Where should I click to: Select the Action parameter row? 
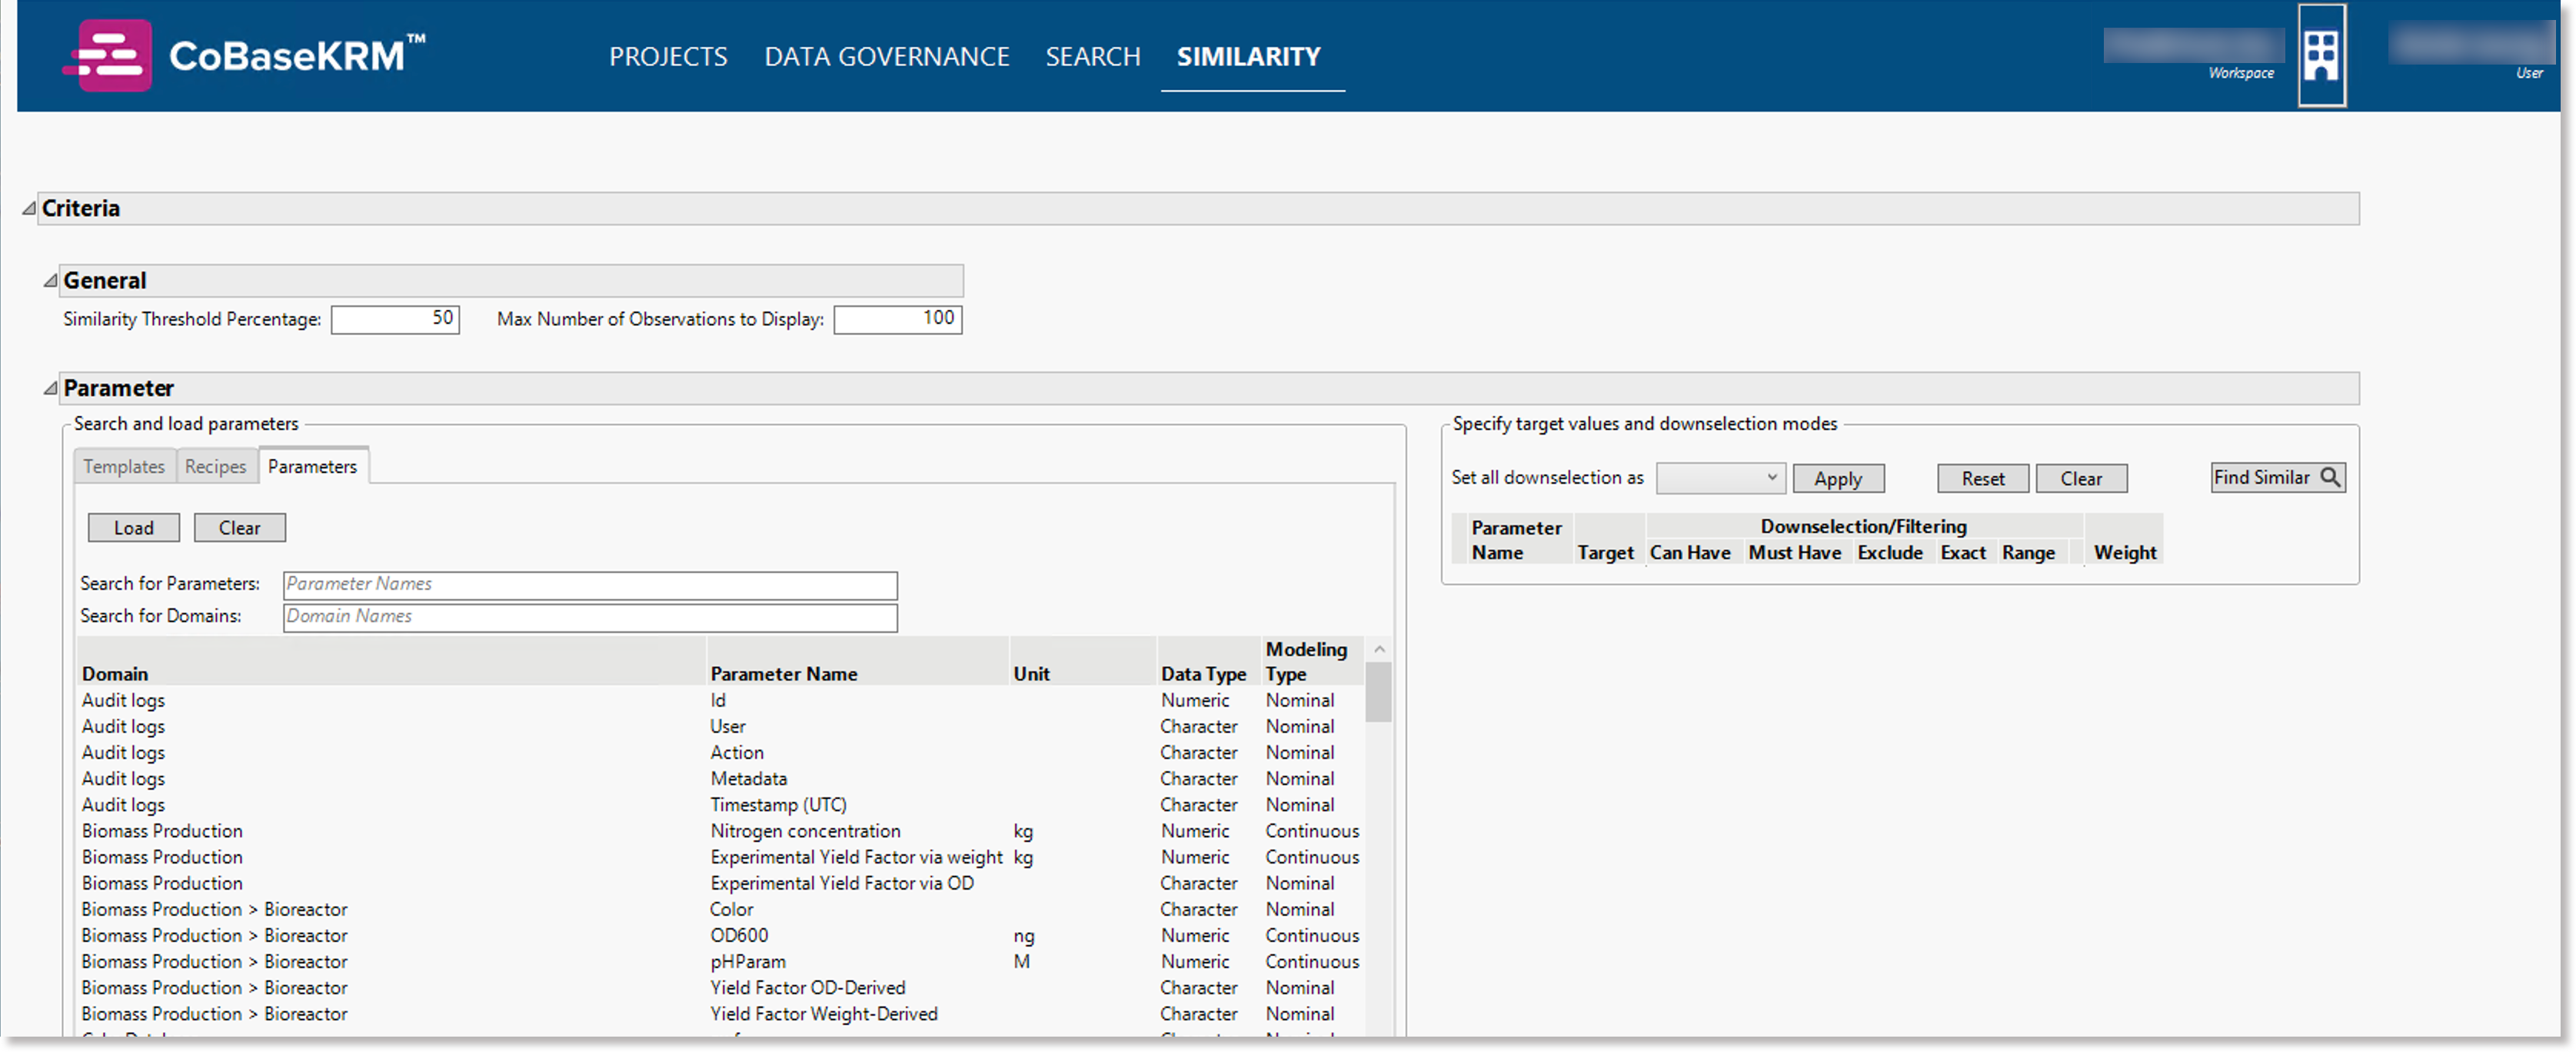click(721, 753)
